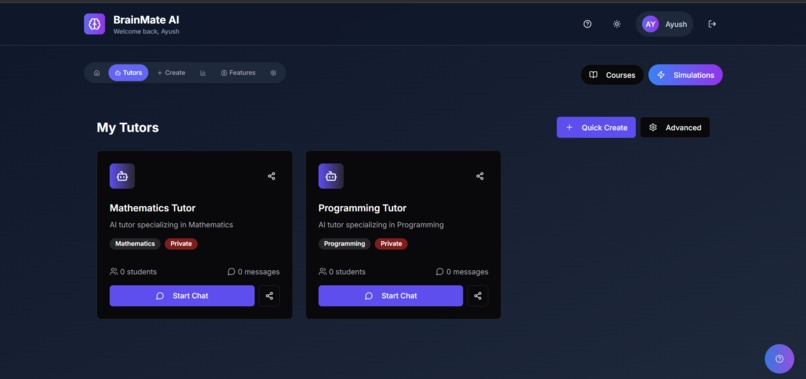806x379 pixels.
Task: Click the Quick Create button
Action: coord(596,128)
